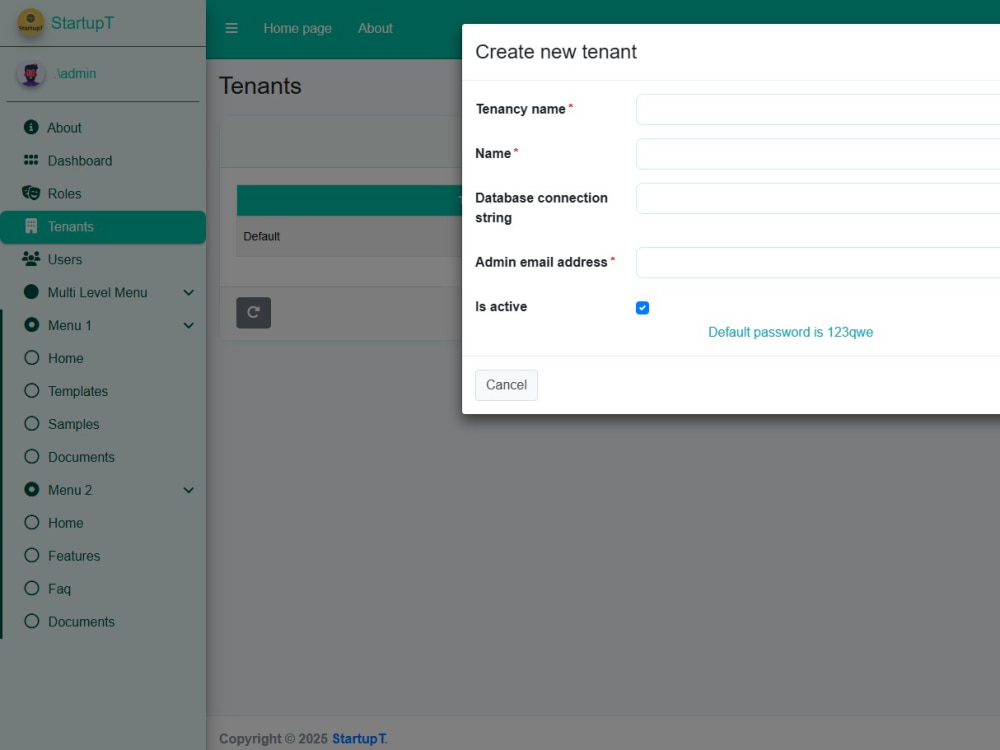Click circle icon beside Features
Image resolution: width=1000 pixels, height=750 pixels.
(x=31, y=555)
